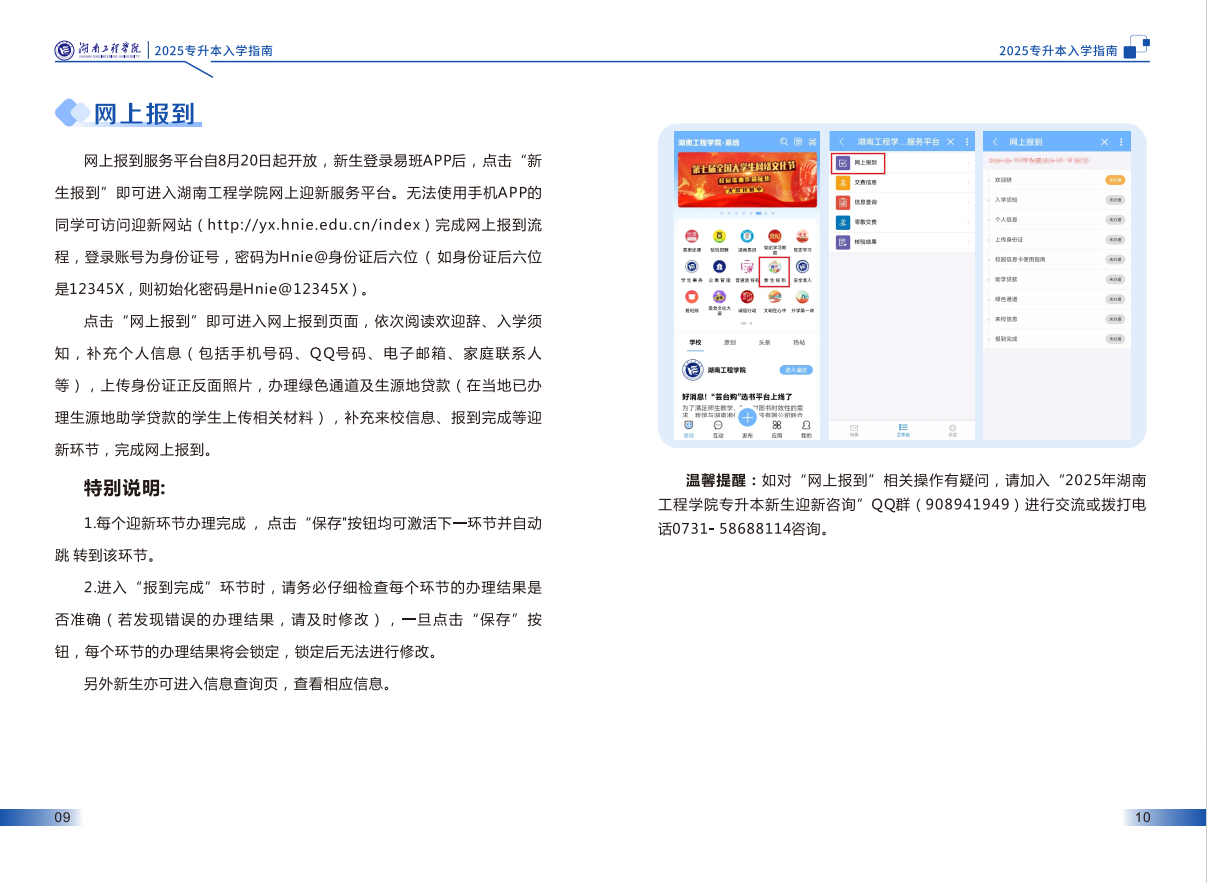Close the 服务平台 screen with X

pyautogui.click(x=951, y=142)
